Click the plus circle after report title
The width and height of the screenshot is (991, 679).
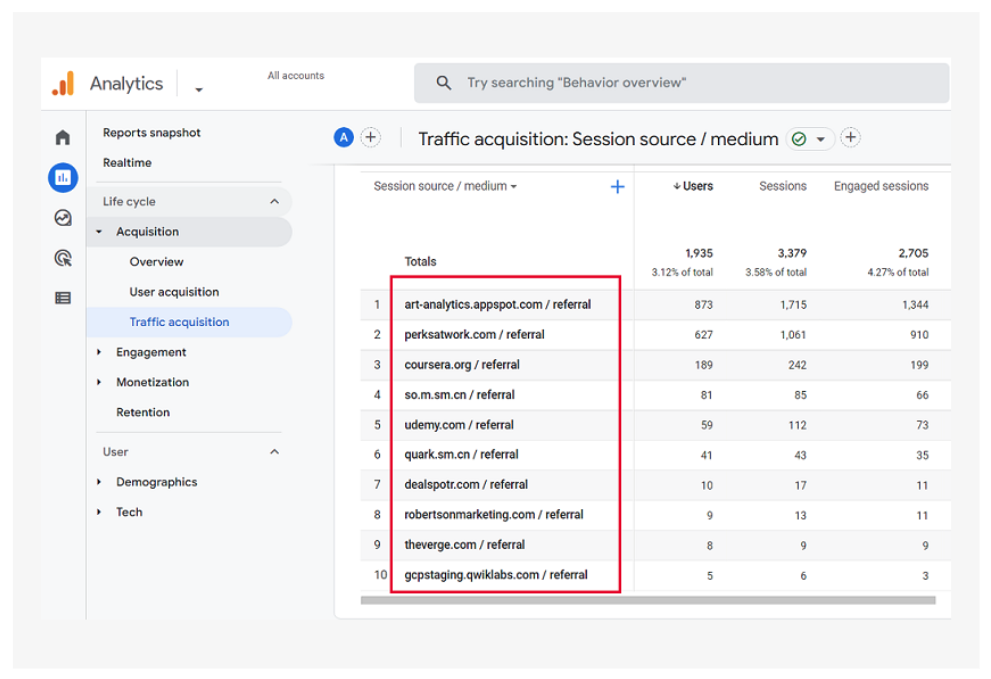tap(851, 137)
